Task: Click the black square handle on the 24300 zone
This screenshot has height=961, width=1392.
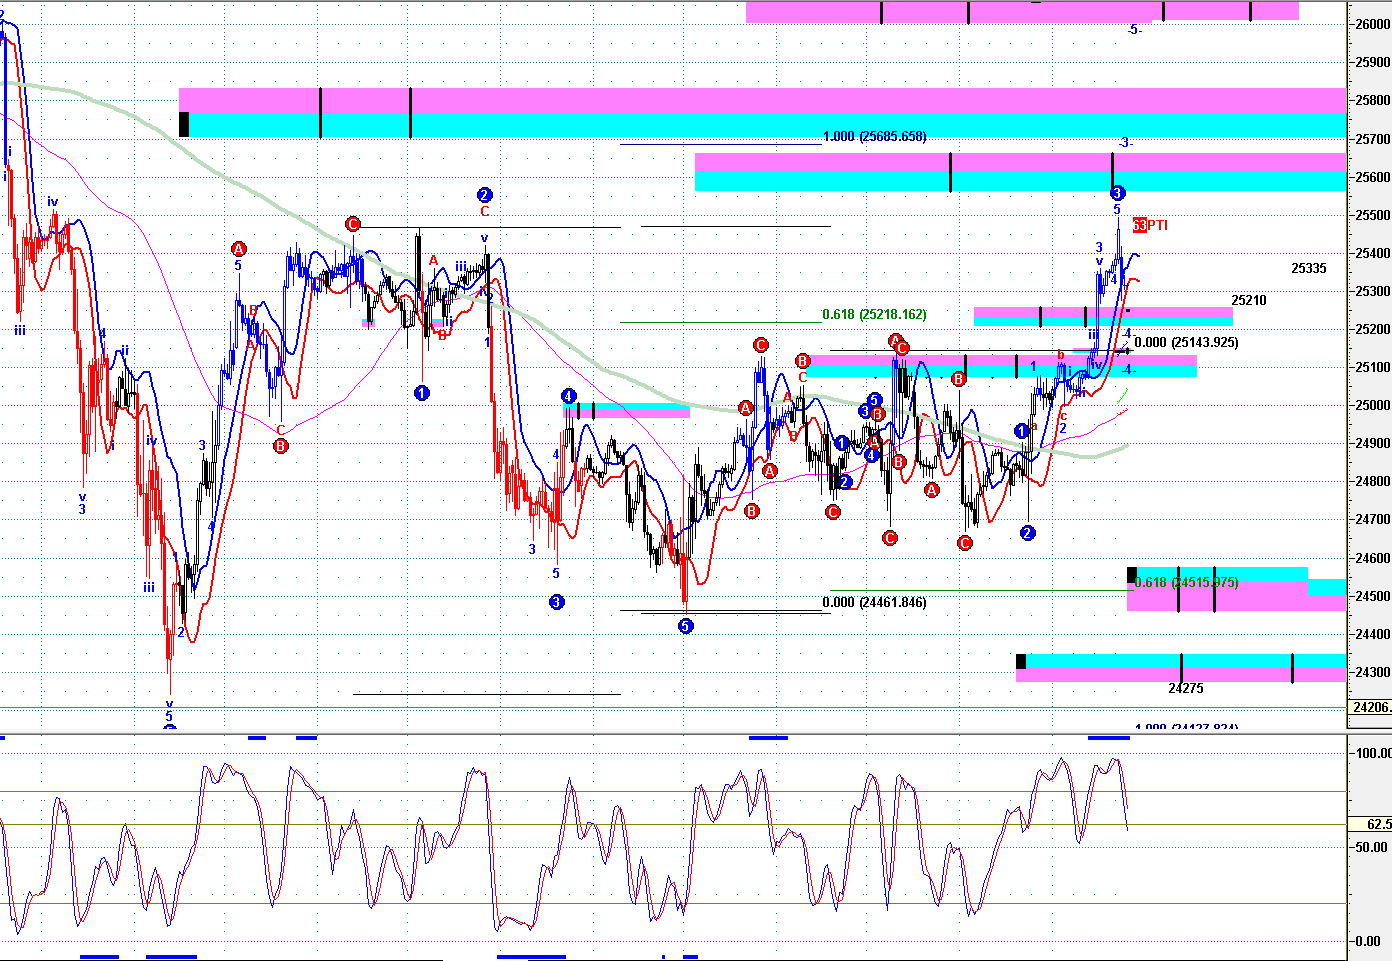Action: coord(1021,661)
